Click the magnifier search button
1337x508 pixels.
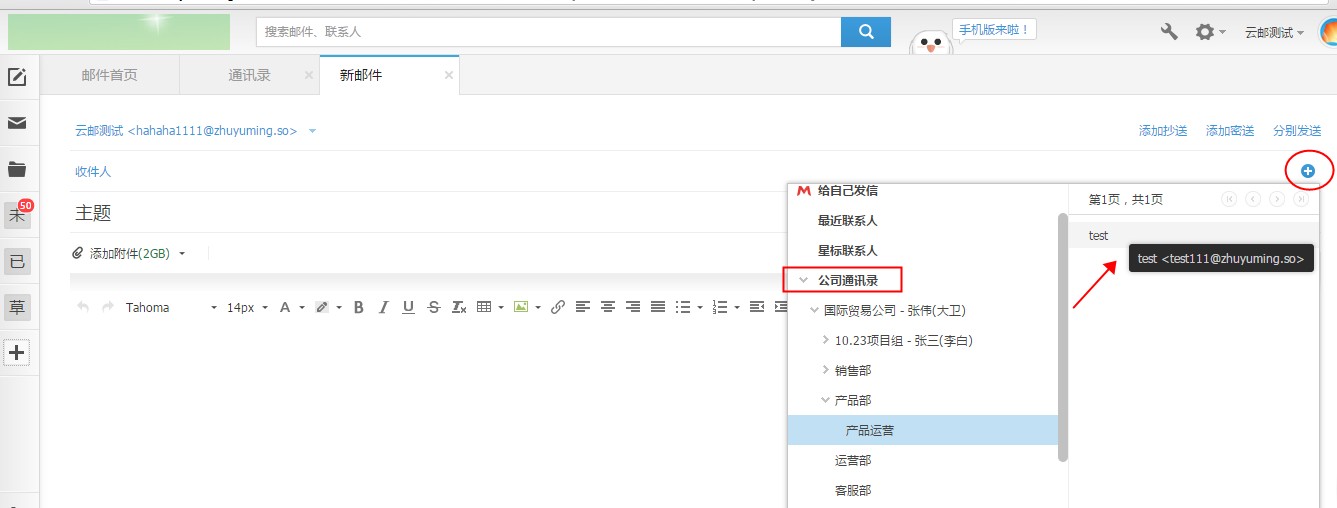[x=865, y=32]
